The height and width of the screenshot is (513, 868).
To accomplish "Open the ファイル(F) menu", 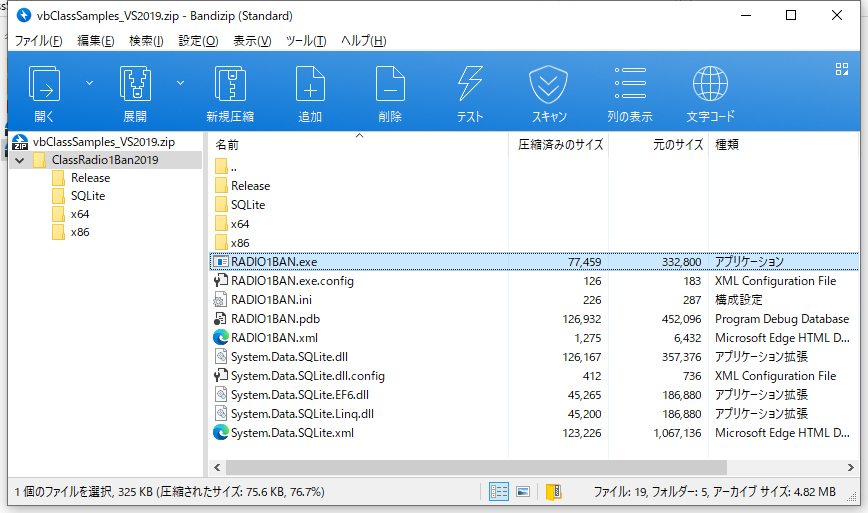I will tap(38, 40).
